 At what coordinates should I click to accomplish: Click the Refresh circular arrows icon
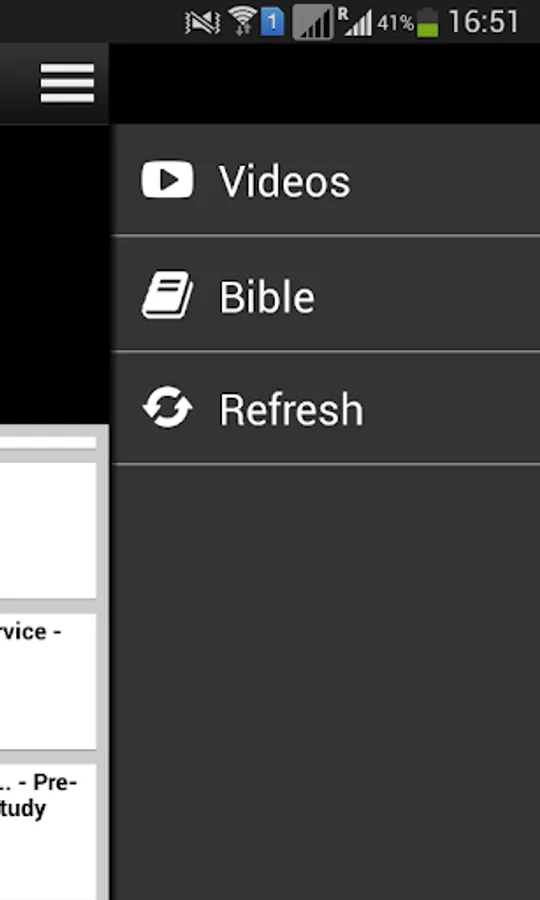point(167,408)
